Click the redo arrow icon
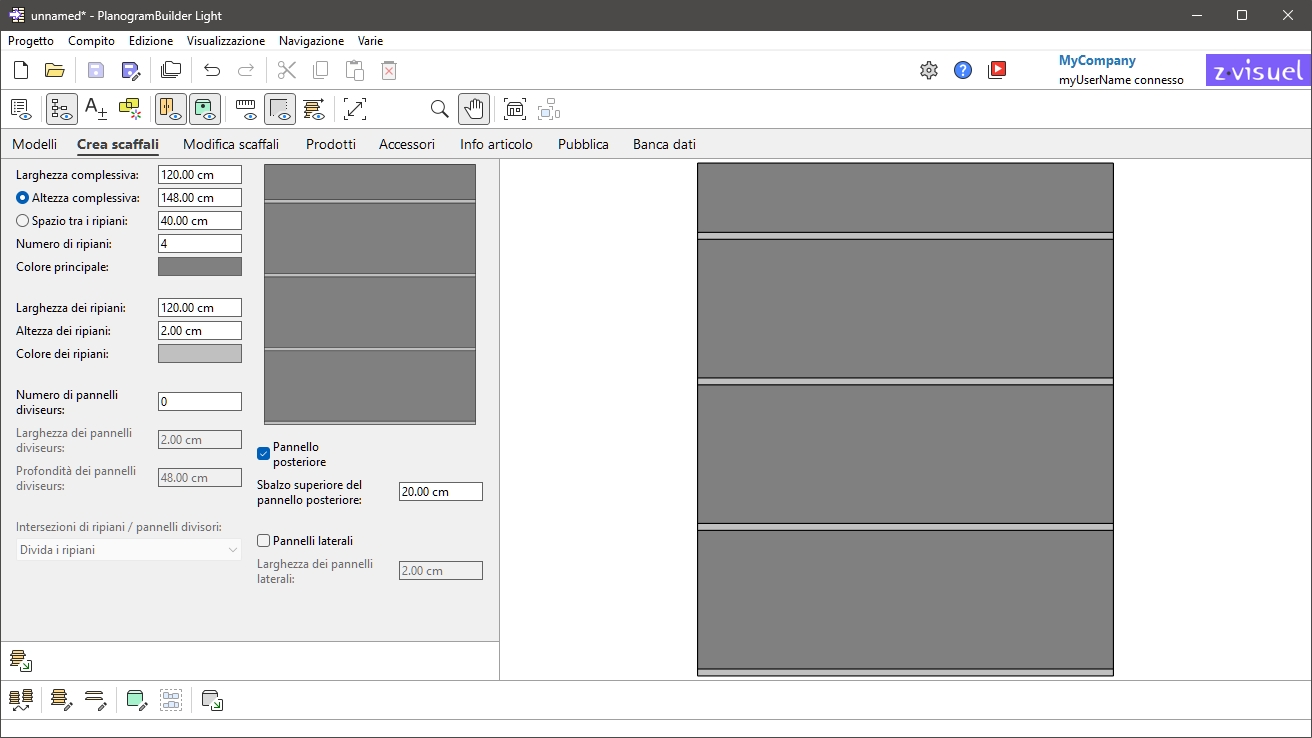The height and width of the screenshot is (738, 1312). pos(246,70)
